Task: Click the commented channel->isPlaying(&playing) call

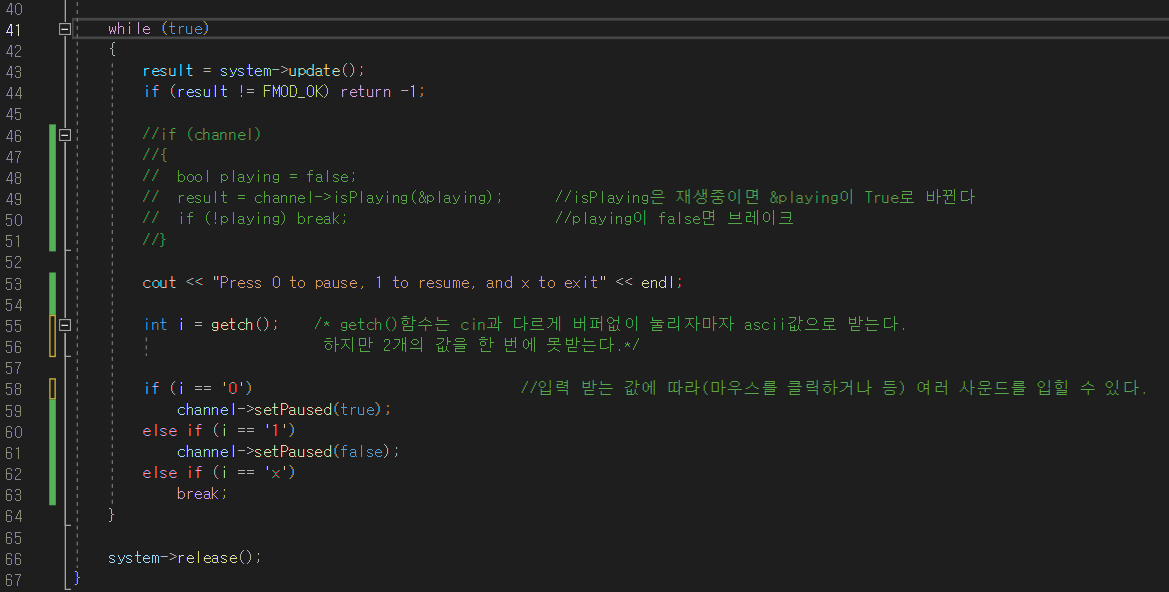Action: point(378,198)
